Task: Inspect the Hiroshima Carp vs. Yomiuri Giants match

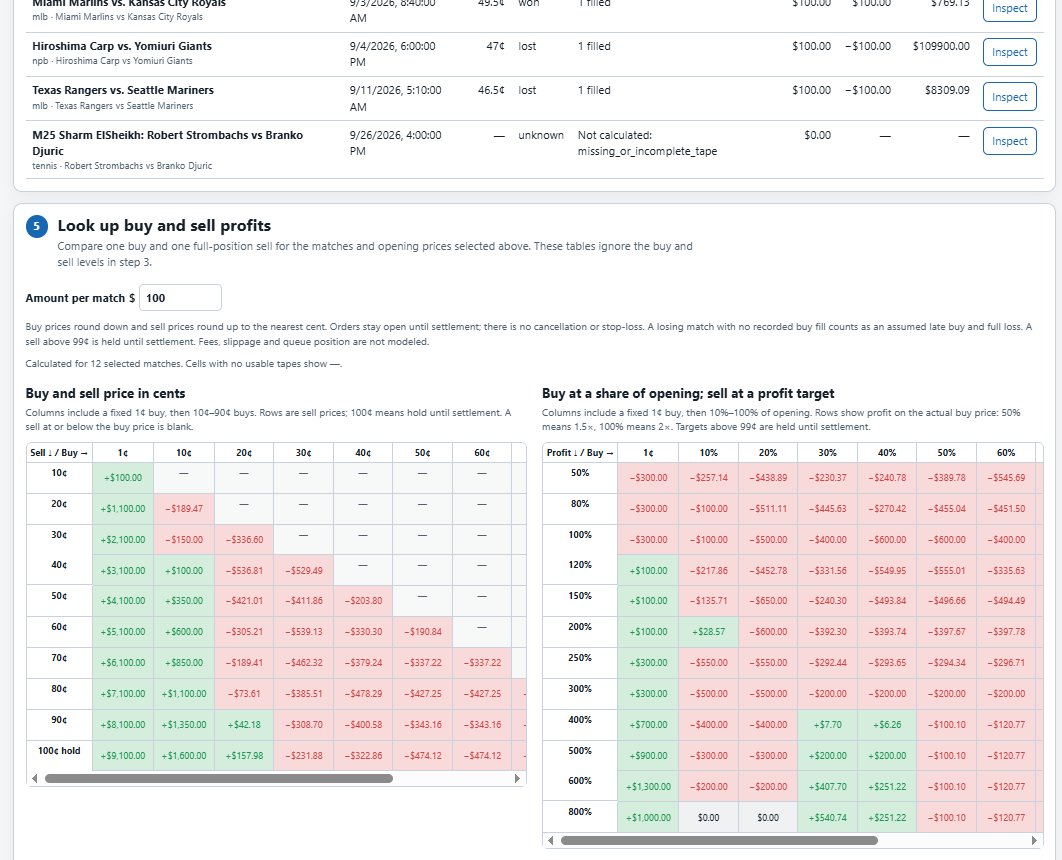Action: click(x=1009, y=52)
